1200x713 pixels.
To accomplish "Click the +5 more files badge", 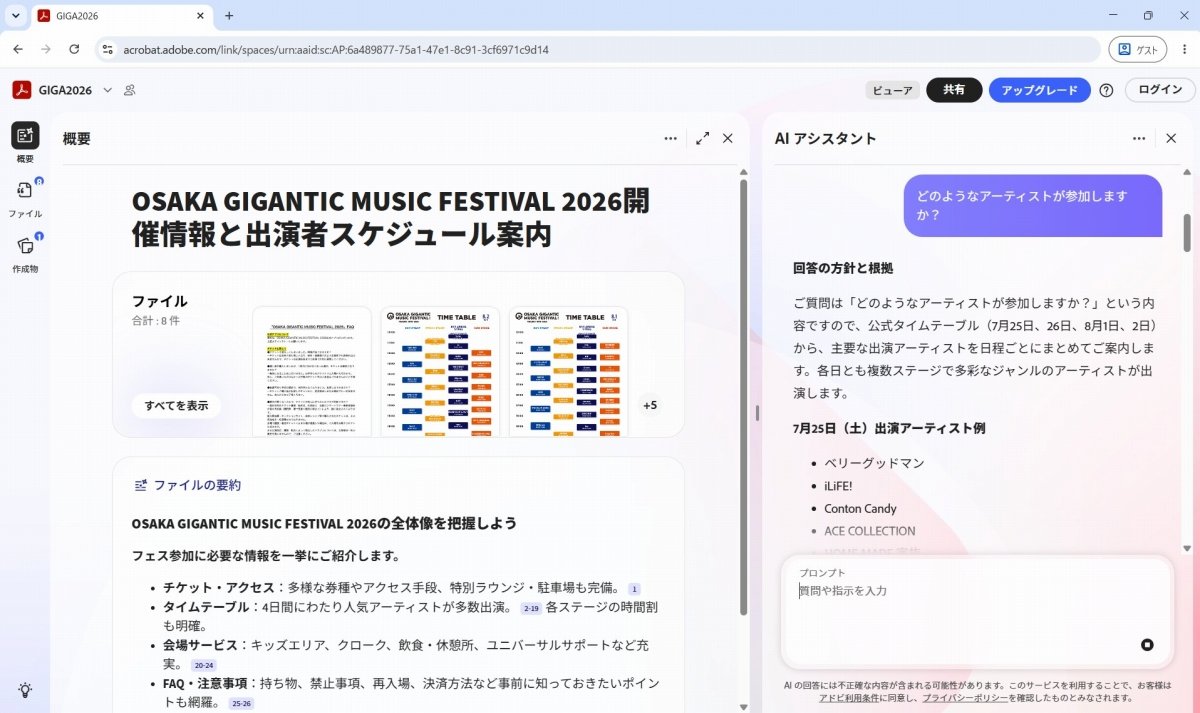I will [650, 405].
